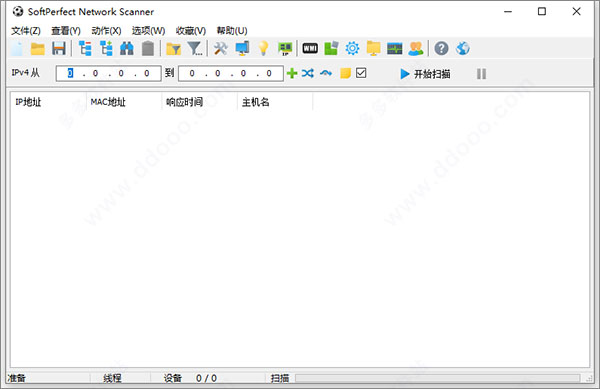Click the users accounts icon

click(416, 49)
